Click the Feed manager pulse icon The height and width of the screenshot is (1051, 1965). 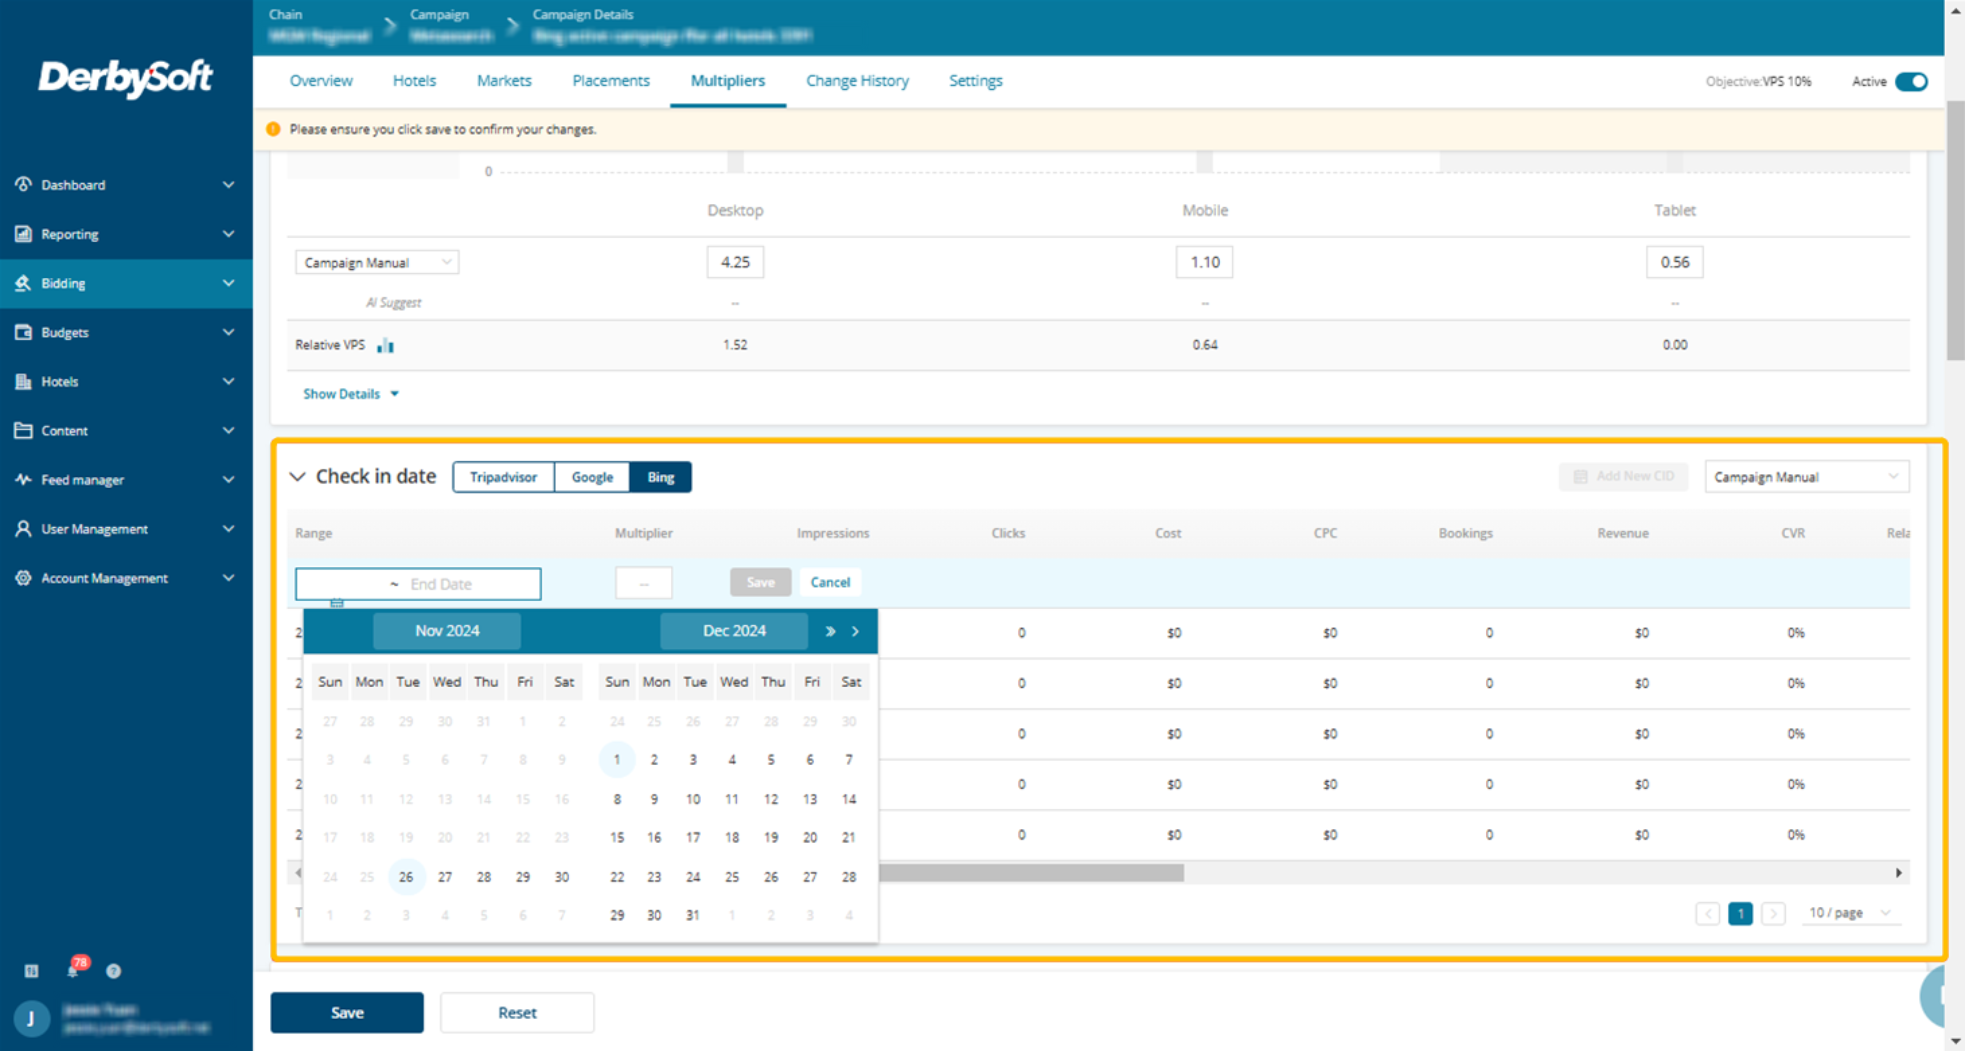click(x=23, y=479)
